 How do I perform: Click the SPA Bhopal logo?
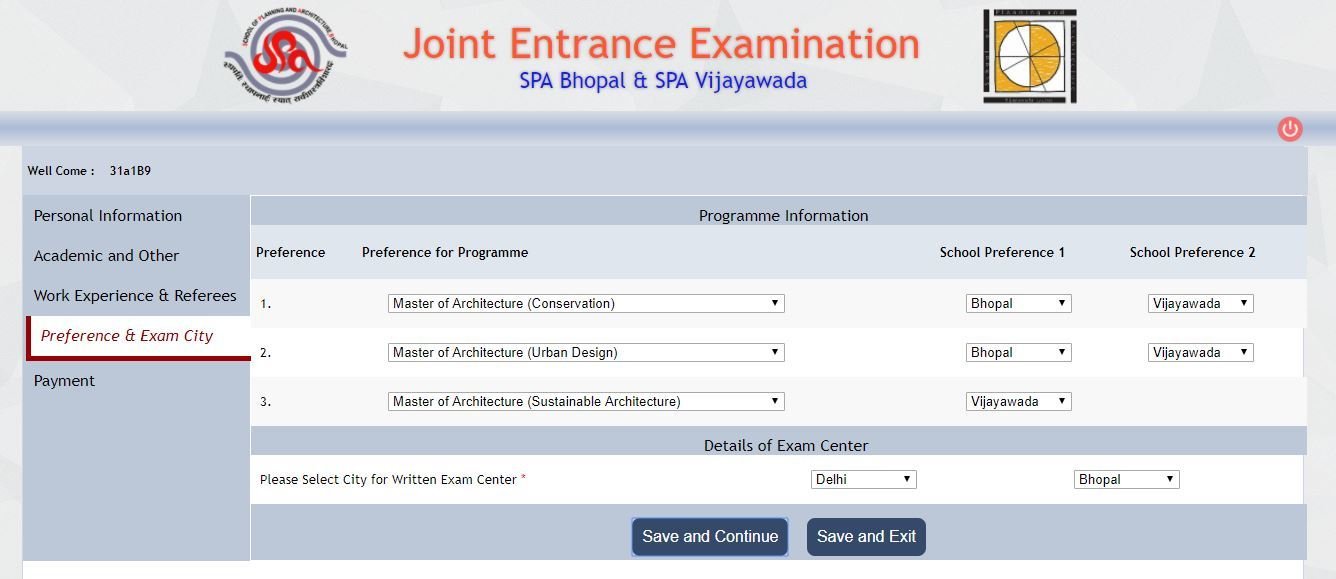click(285, 55)
